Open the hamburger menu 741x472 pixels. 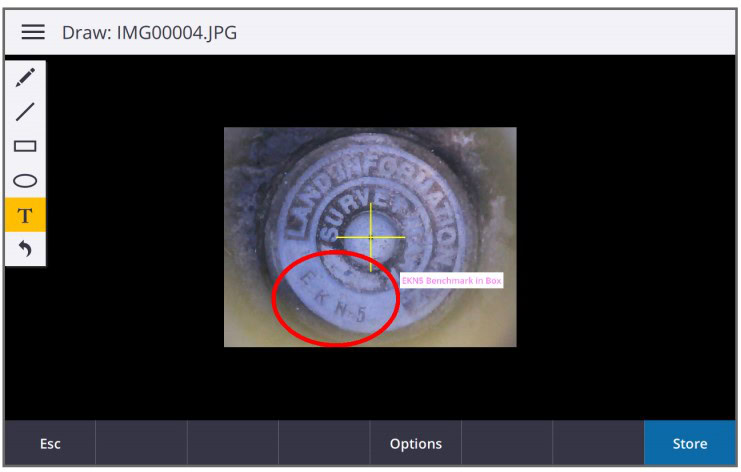point(33,32)
